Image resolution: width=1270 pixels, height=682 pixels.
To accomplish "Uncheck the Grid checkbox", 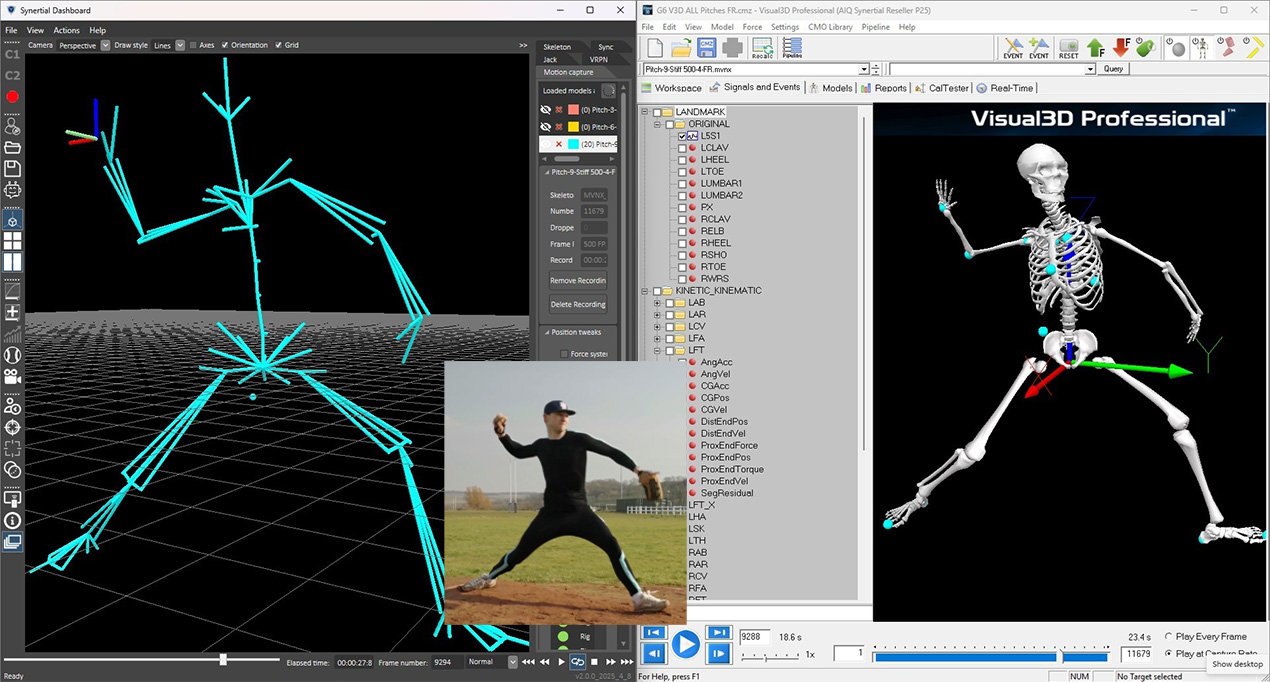I will 279,45.
